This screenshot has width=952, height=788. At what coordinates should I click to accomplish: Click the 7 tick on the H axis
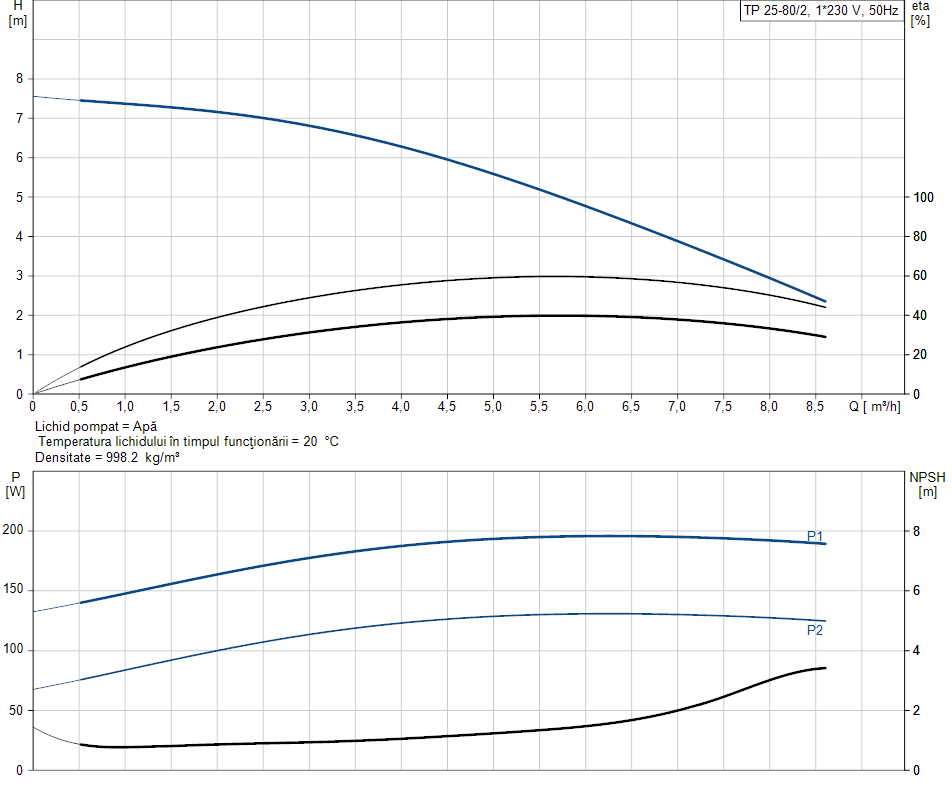click(x=19, y=118)
